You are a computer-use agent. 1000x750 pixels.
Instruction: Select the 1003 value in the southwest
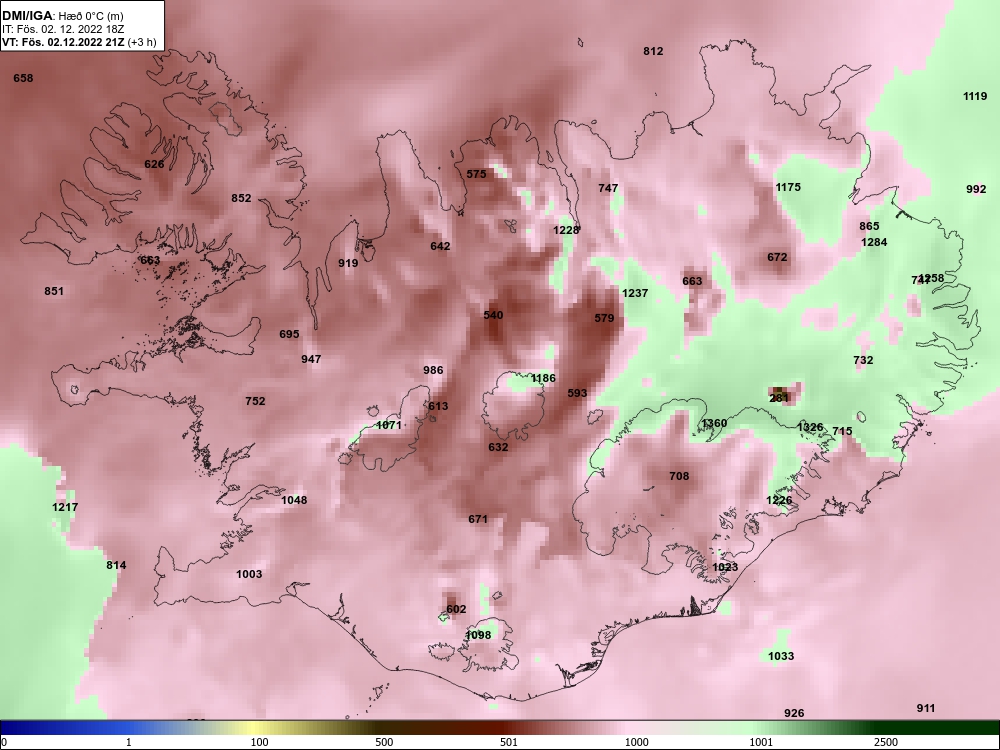pos(249,575)
